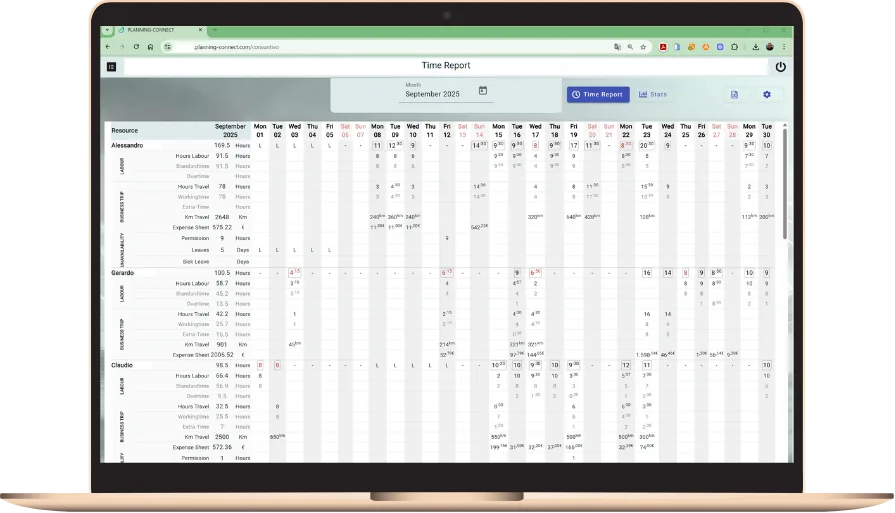
Task: Click the power logout icon
Action: tap(780, 67)
